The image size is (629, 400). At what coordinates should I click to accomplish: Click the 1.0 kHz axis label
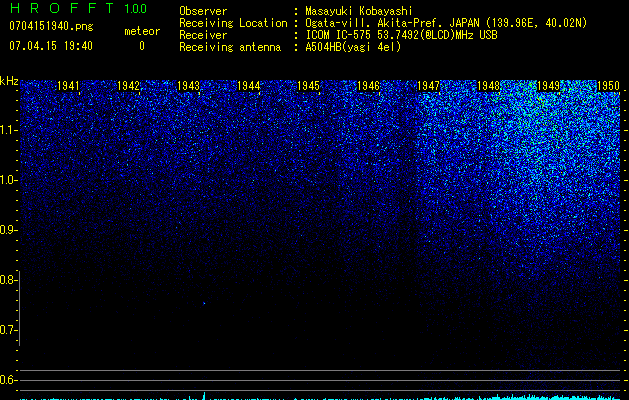(7, 180)
